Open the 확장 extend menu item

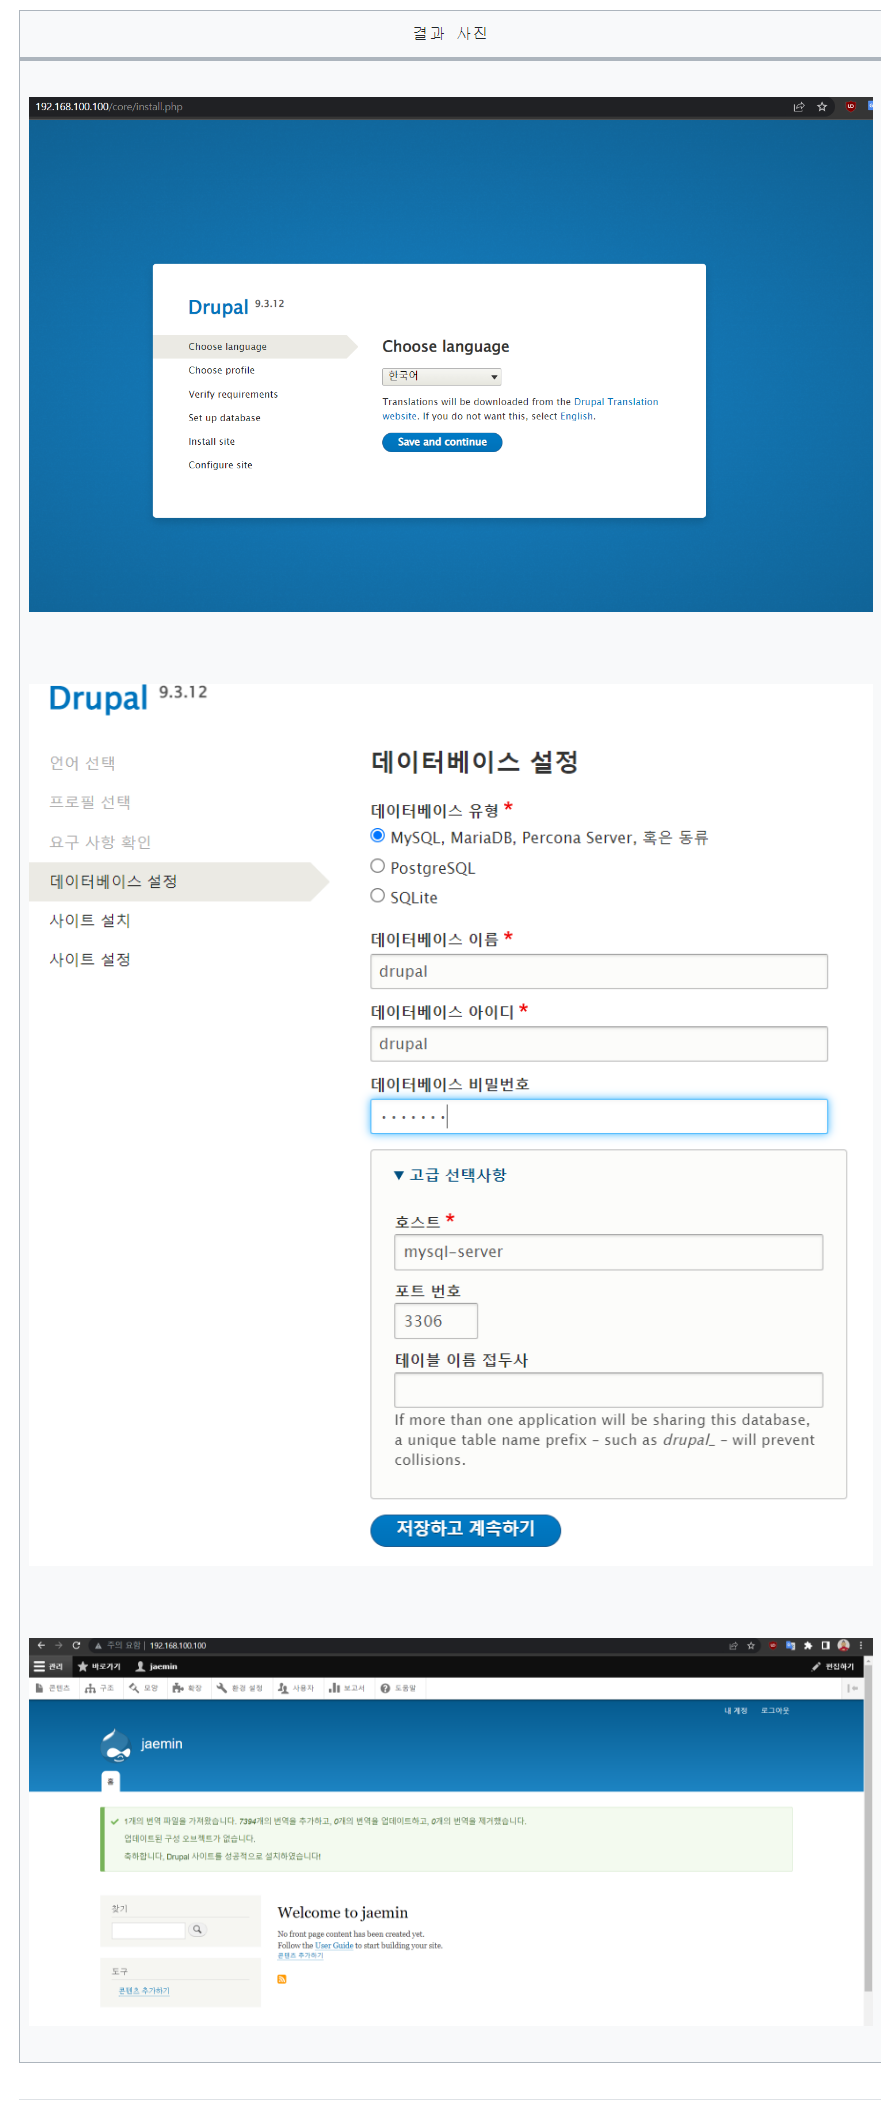pos(187,1688)
